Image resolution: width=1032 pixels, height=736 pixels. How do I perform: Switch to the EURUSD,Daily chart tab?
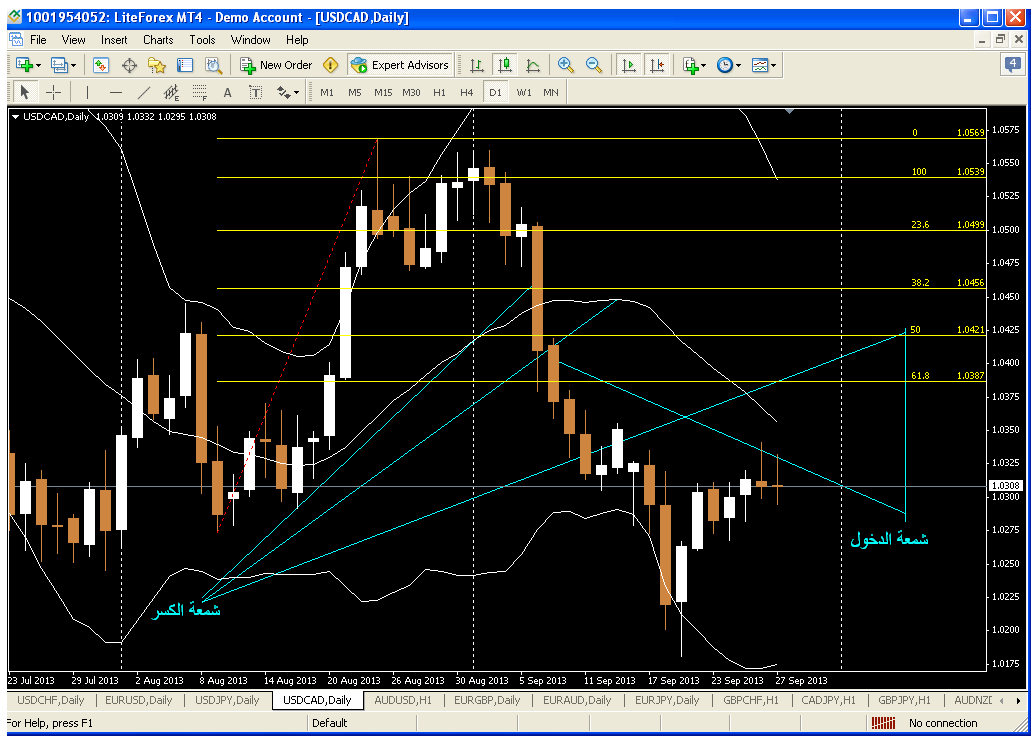click(x=138, y=700)
